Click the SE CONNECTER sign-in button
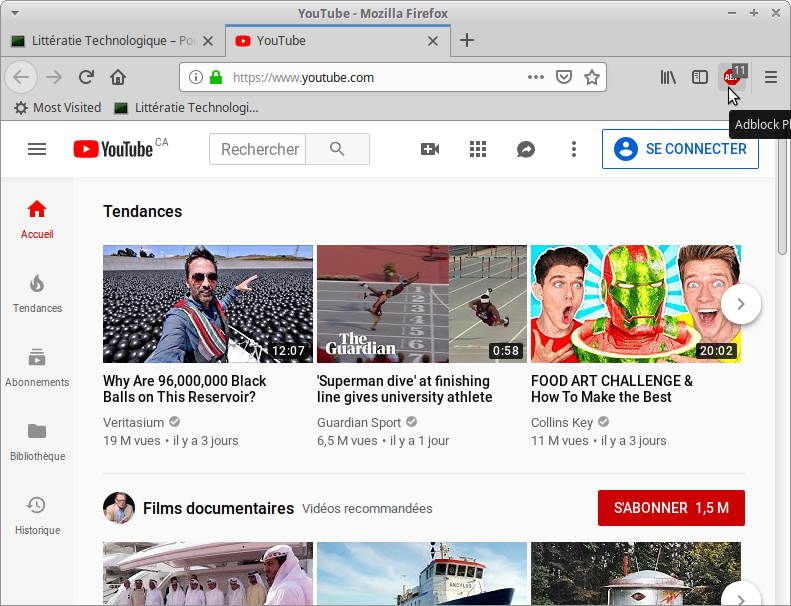Image resolution: width=791 pixels, height=606 pixels. coord(680,149)
